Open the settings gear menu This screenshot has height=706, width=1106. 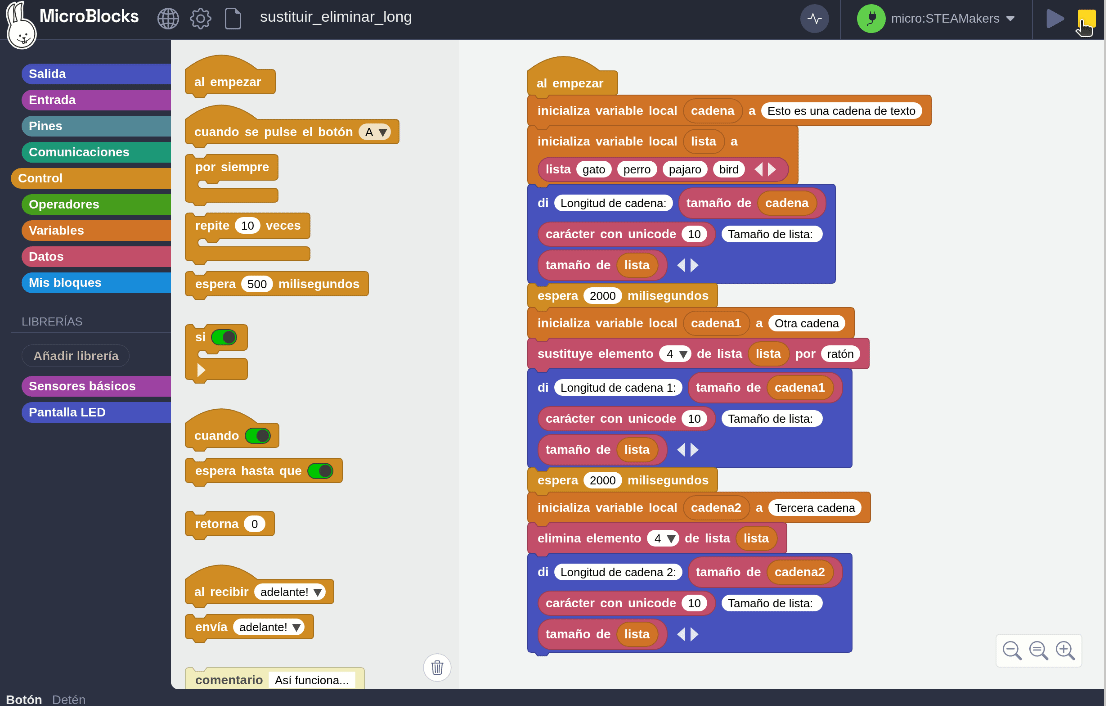click(x=200, y=18)
